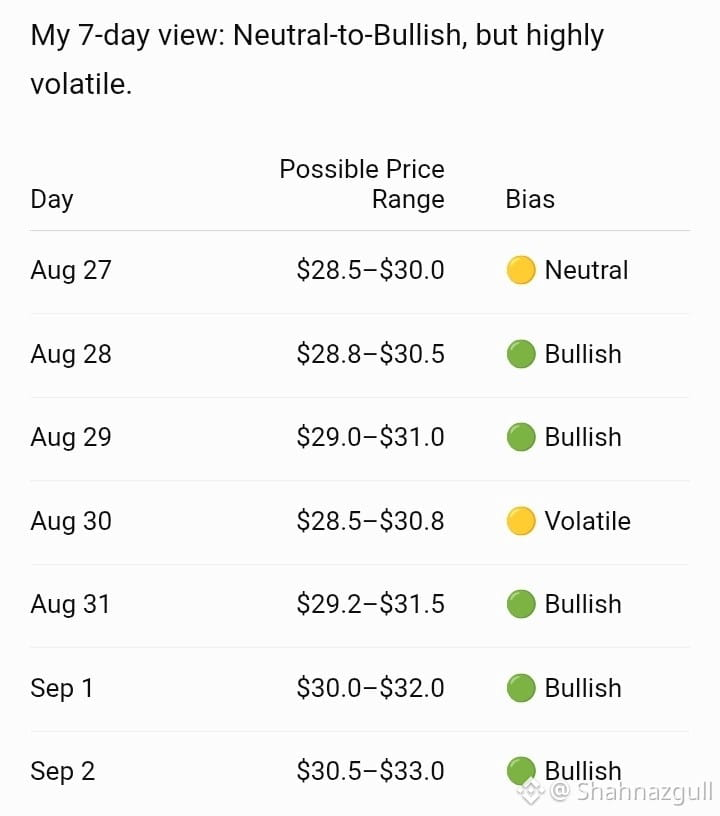
Task: Open the @Shahnazgull watermark handle
Action: coord(631,793)
